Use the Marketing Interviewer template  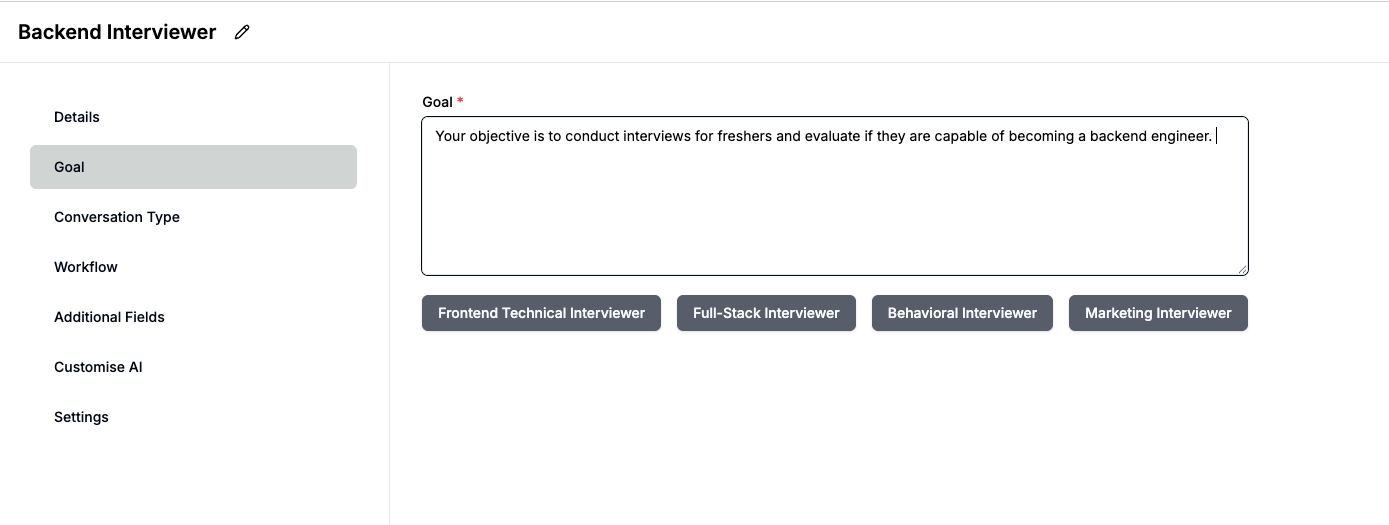coord(1158,313)
